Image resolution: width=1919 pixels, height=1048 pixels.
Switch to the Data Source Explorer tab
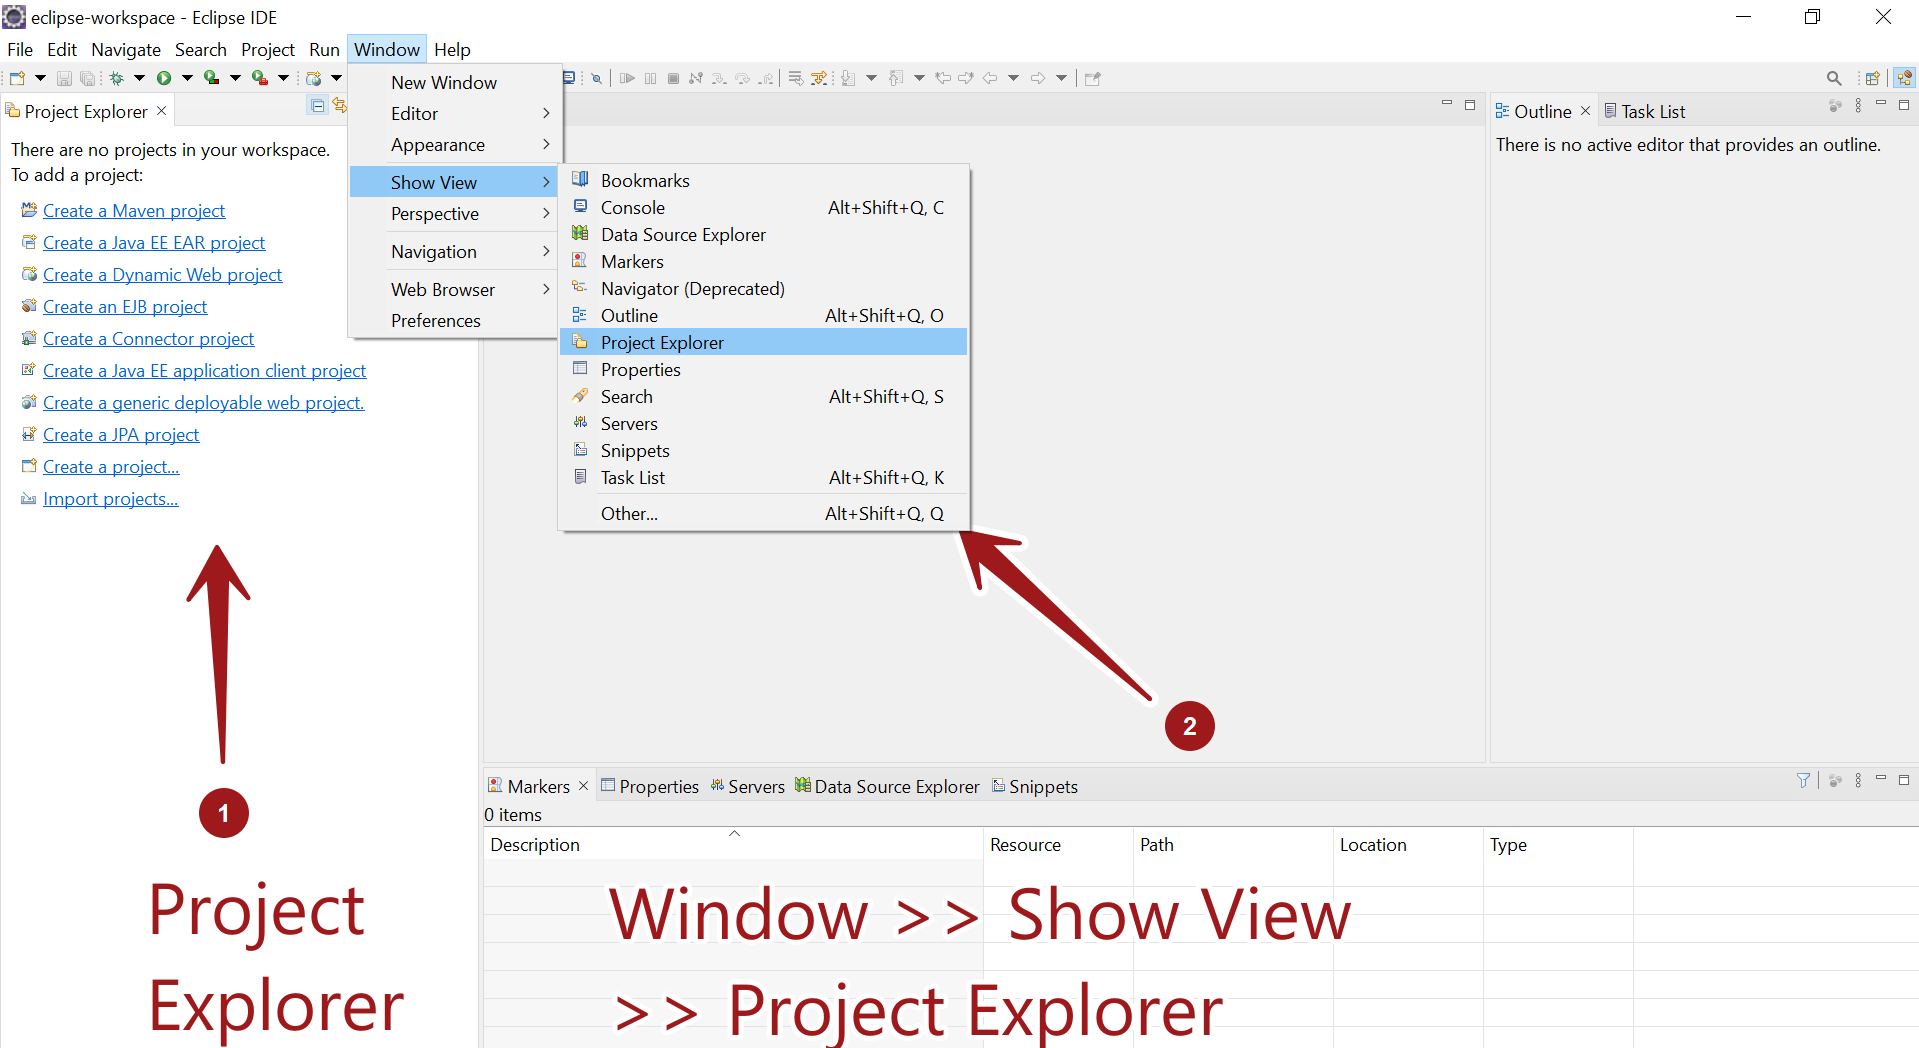click(887, 787)
